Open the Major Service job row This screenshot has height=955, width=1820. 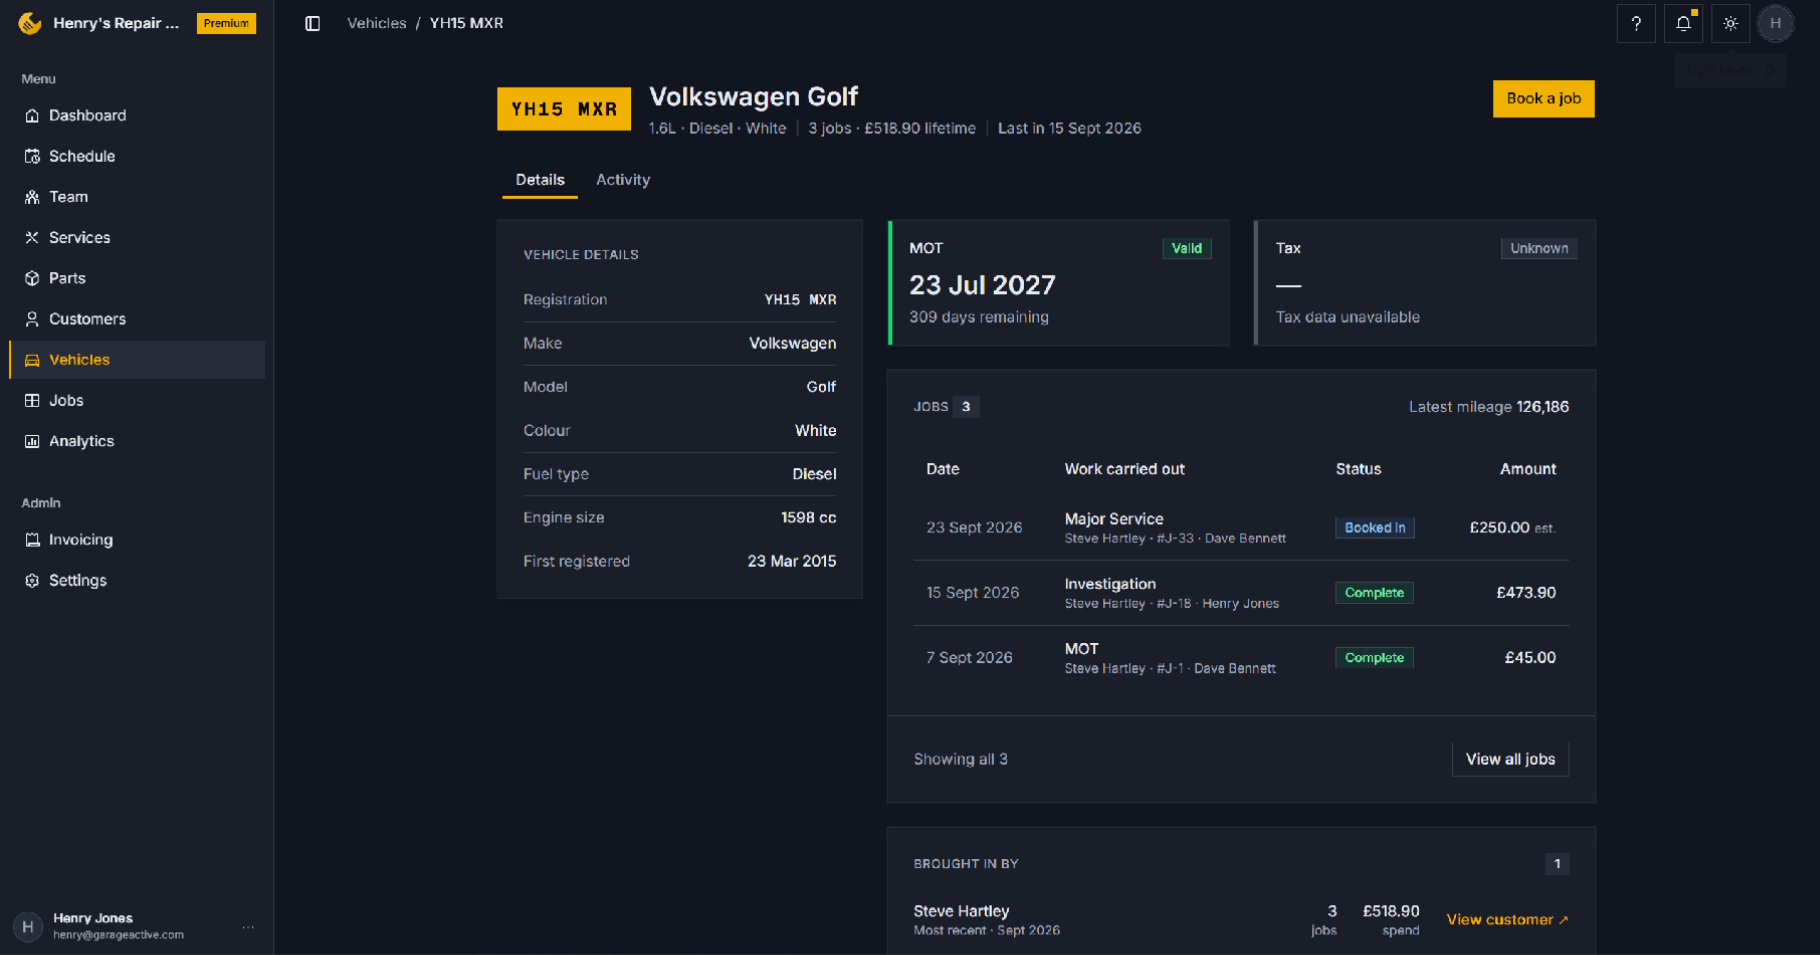click(1241, 528)
